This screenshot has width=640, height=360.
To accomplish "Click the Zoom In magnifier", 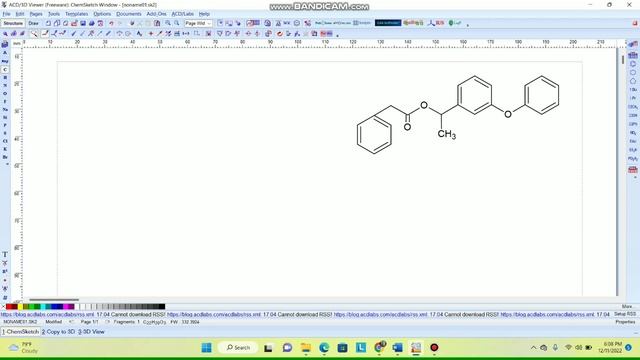I will [168, 23].
